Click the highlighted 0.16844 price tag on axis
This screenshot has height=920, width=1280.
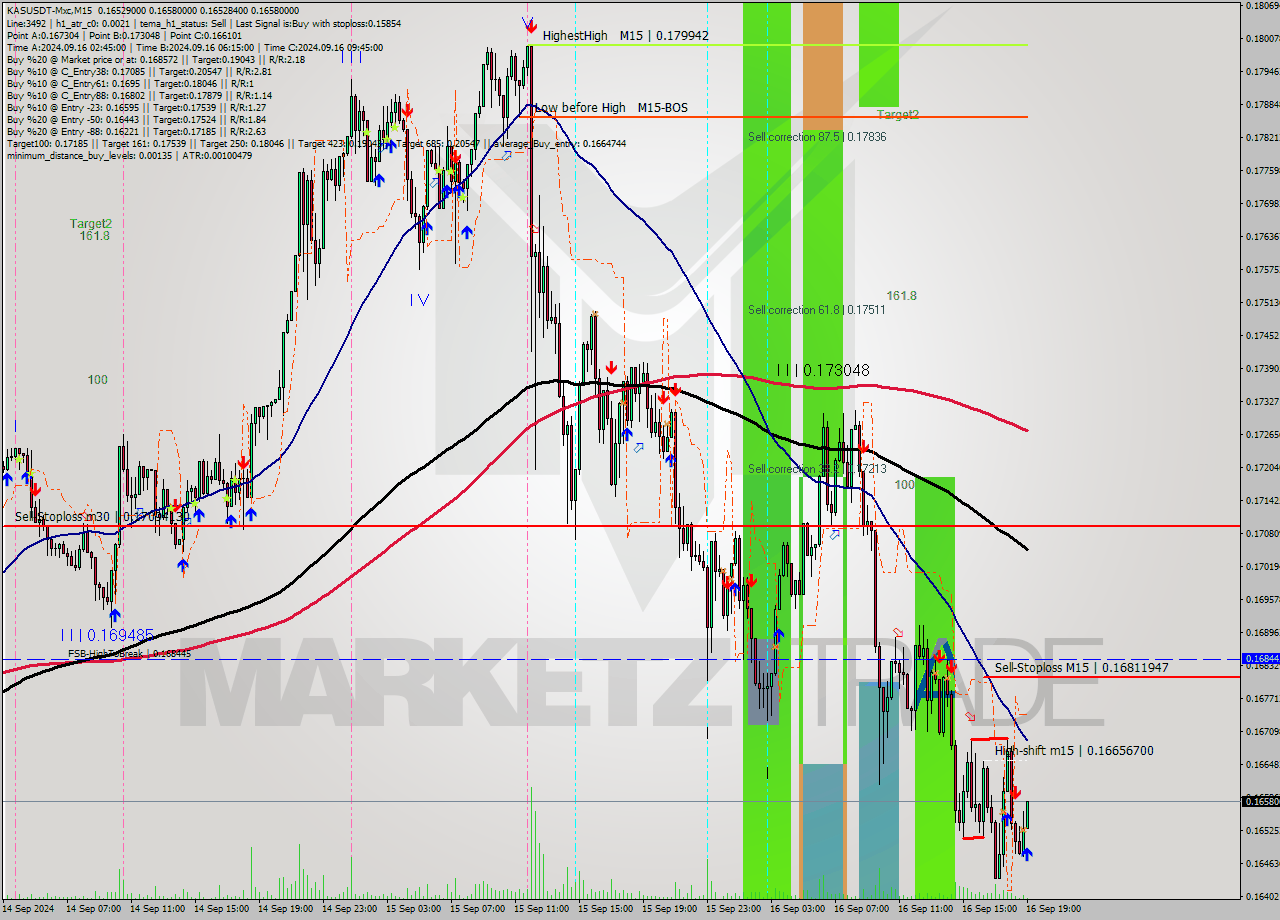point(1260,658)
